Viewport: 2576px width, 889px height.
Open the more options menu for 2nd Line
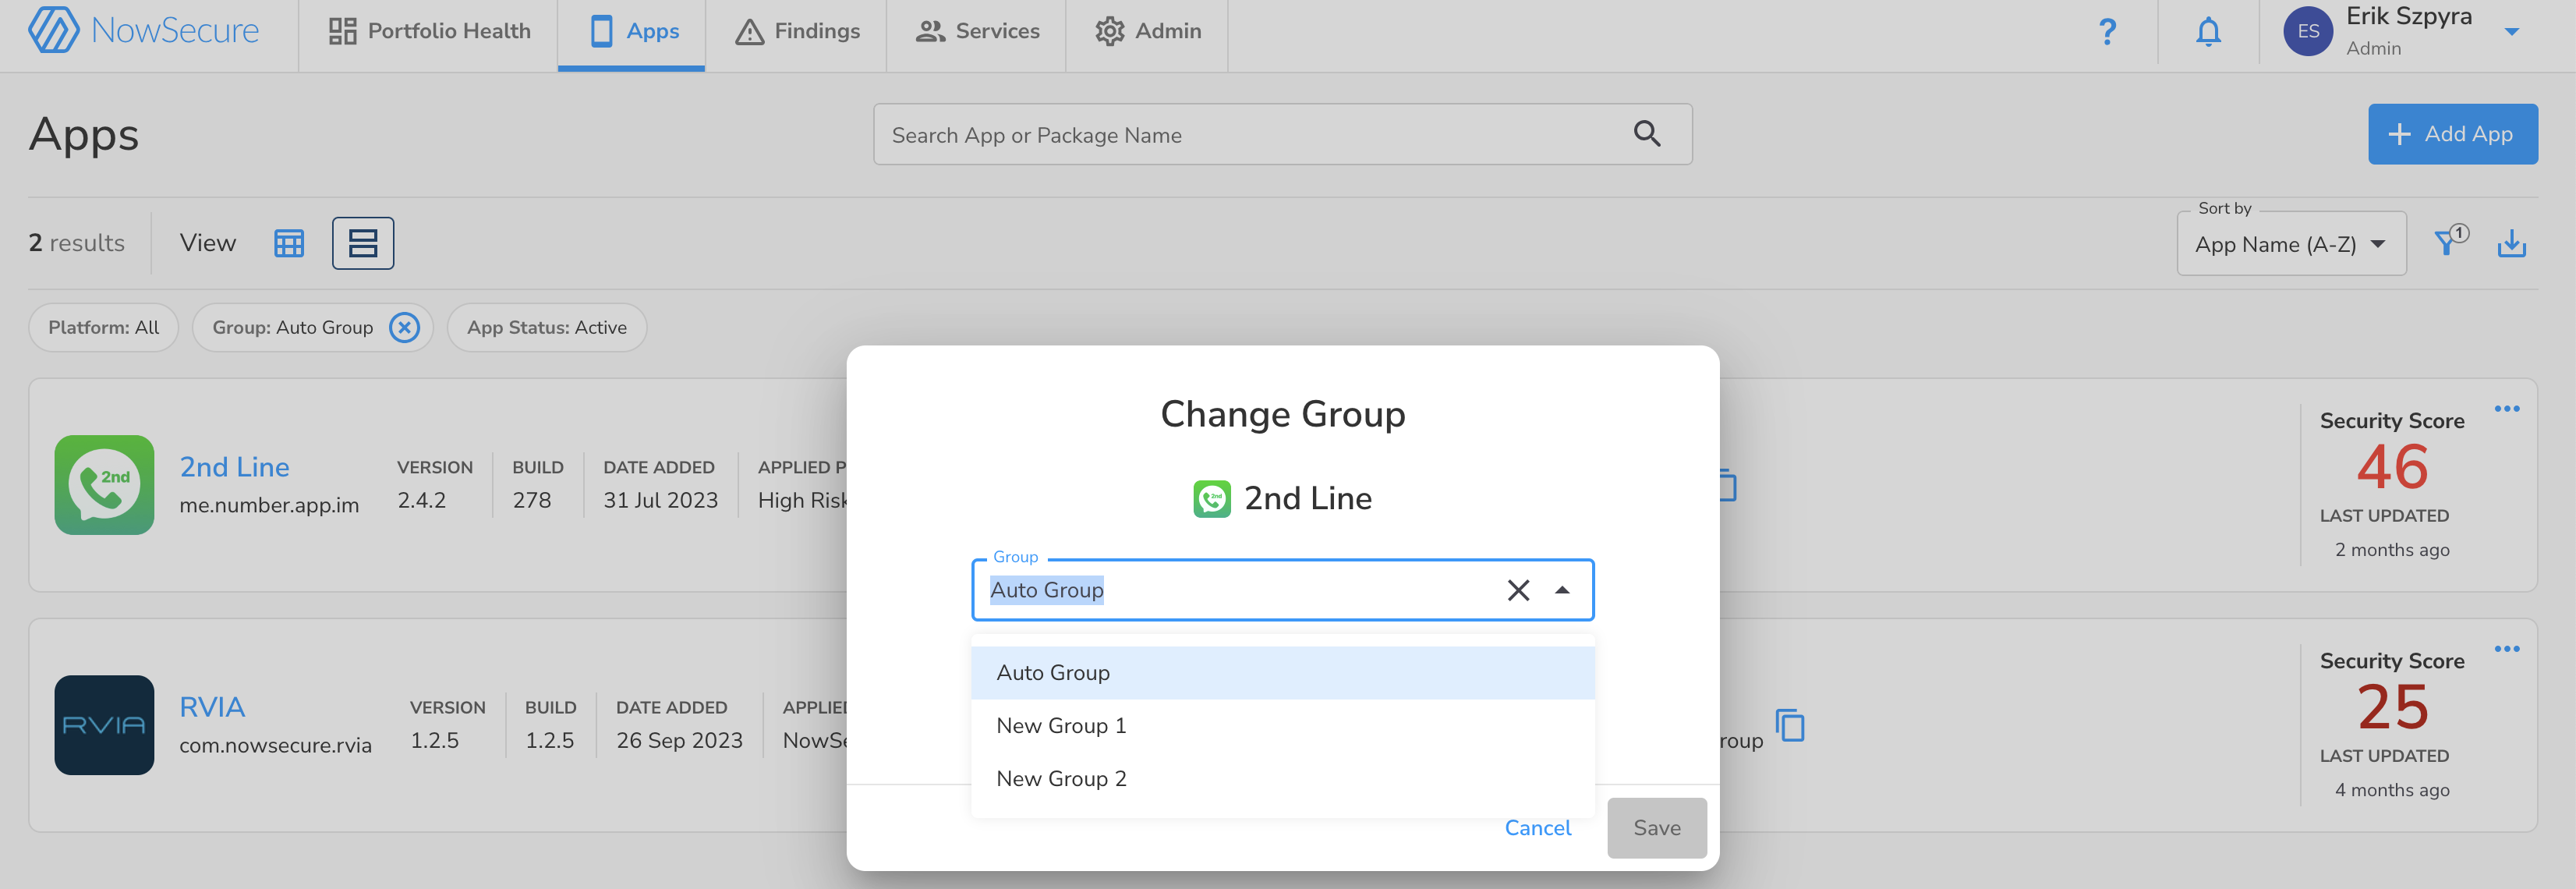(2506, 409)
